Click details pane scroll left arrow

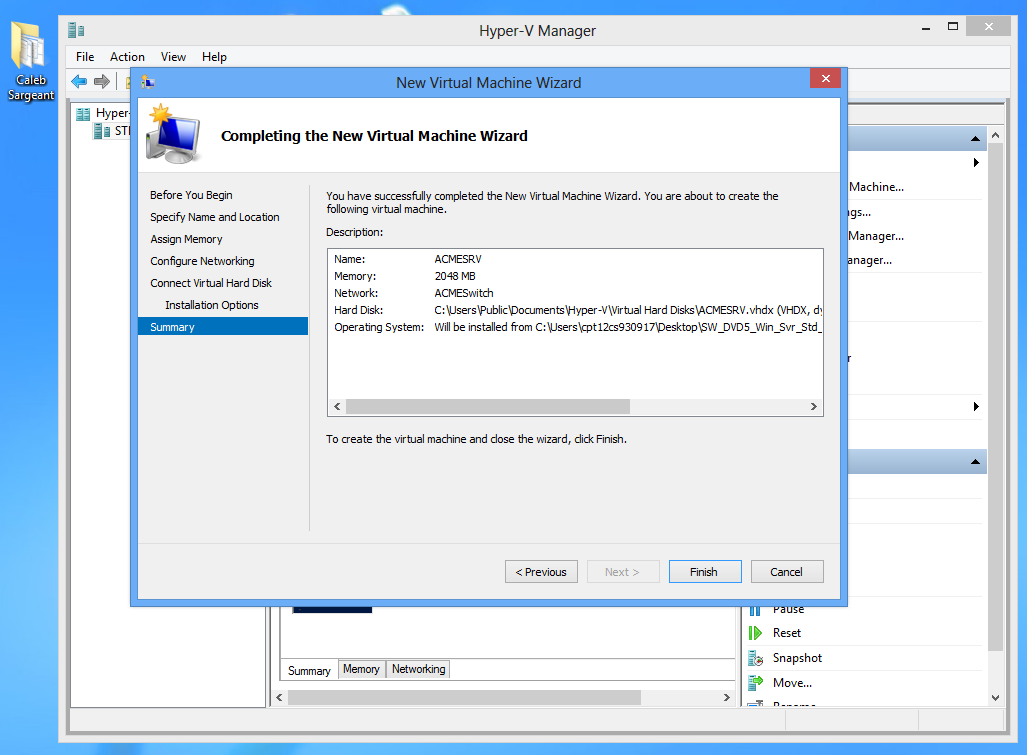[x=280, y=698]
